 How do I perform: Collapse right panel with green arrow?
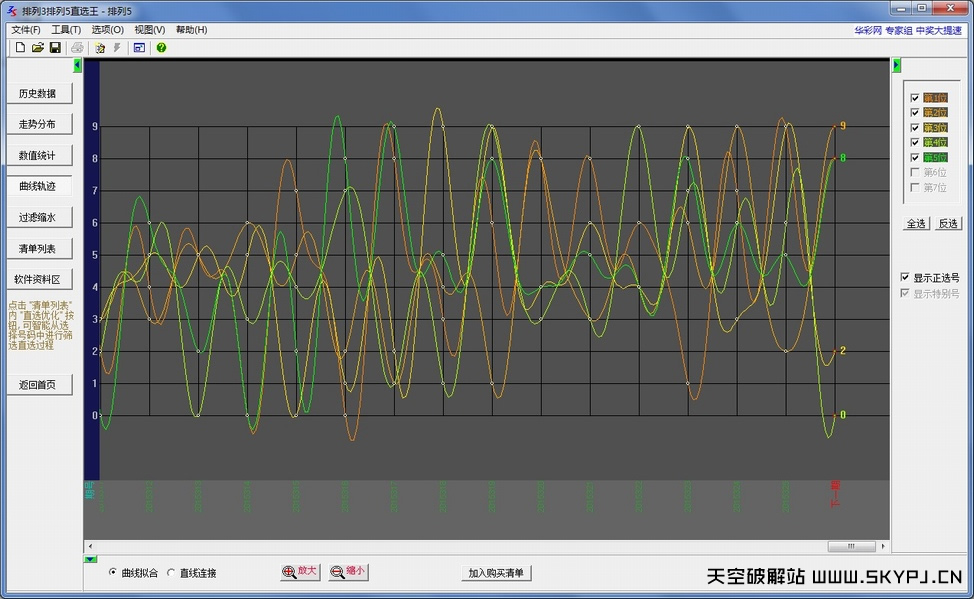pos(896,66)
